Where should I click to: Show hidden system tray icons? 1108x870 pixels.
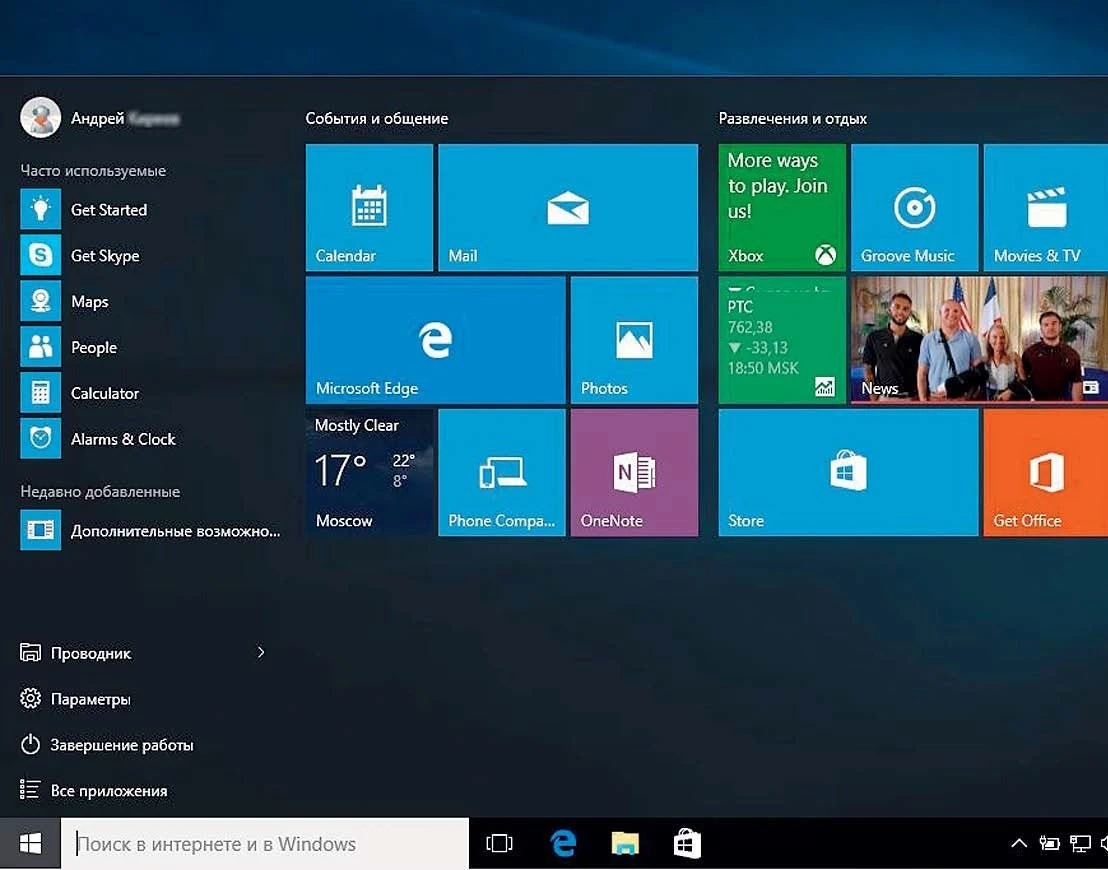click(1018, 844)
